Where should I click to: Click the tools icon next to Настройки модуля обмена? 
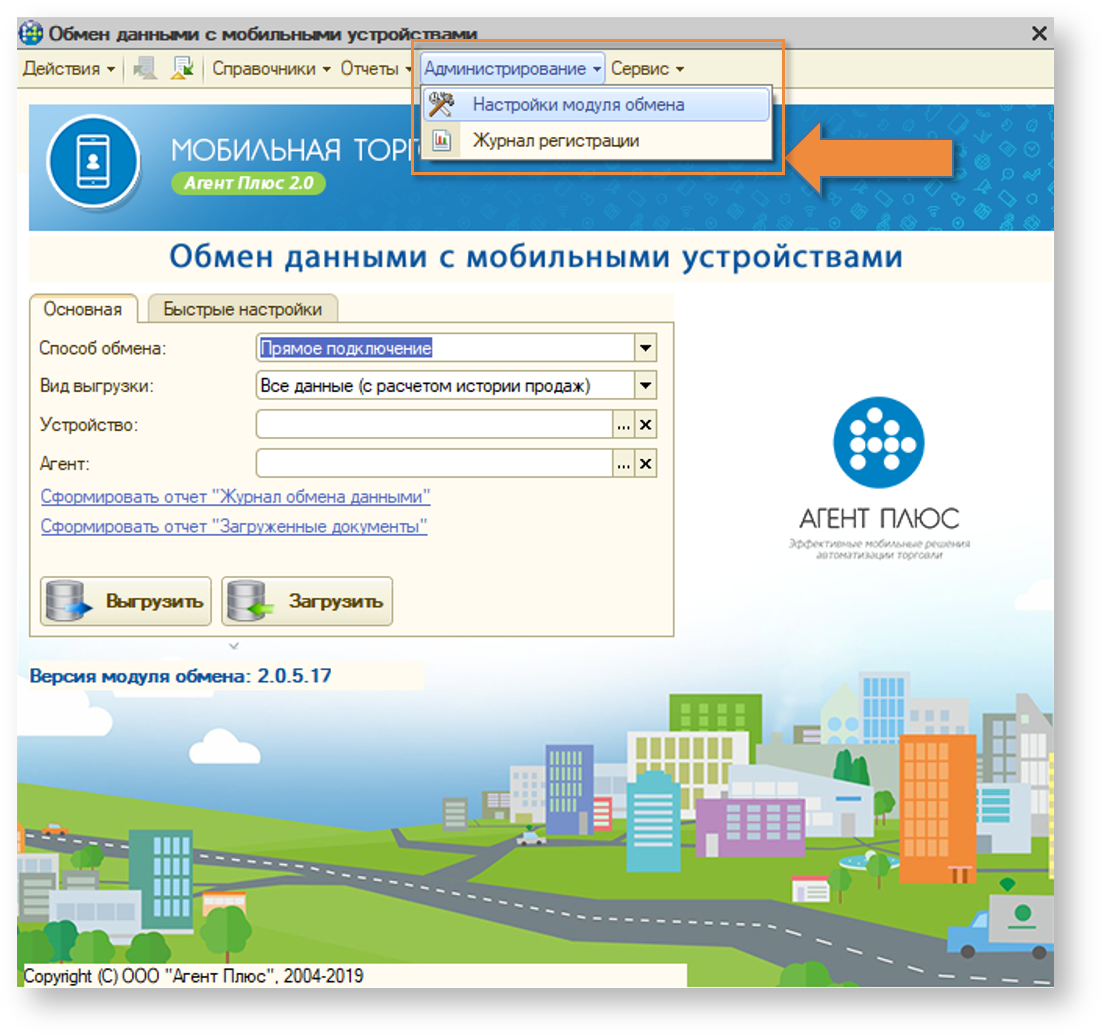[x=441, y=105]
